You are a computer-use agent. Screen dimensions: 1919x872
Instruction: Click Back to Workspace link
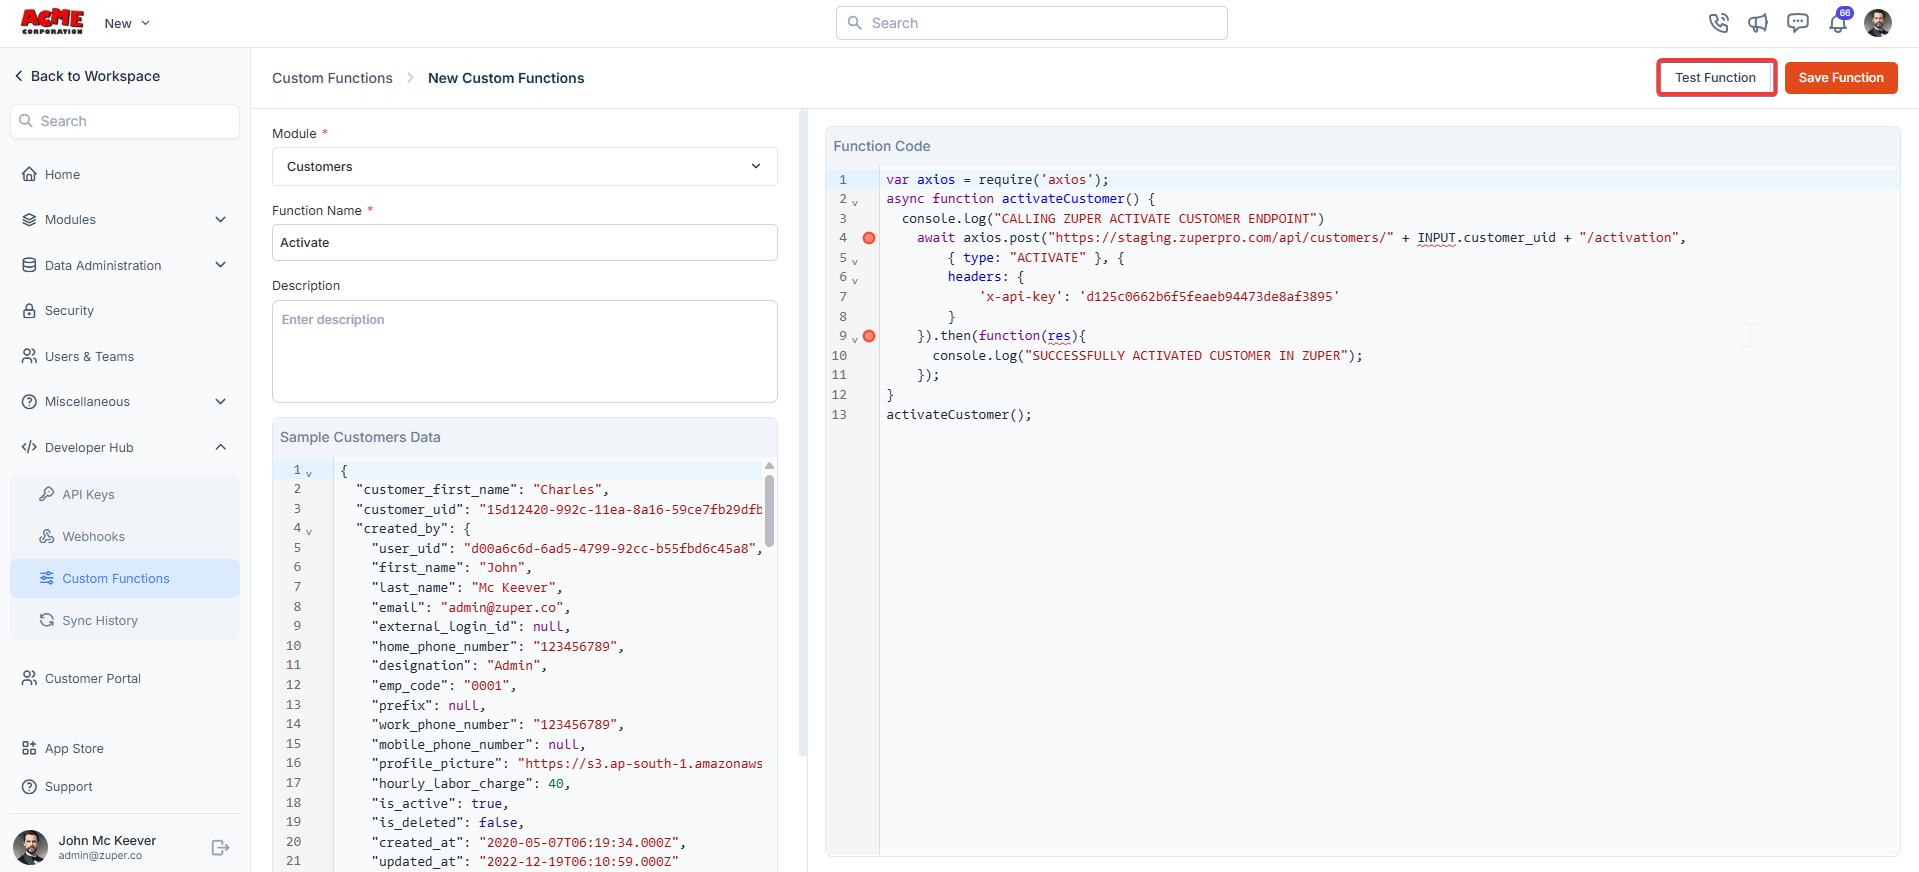[95, 76]
